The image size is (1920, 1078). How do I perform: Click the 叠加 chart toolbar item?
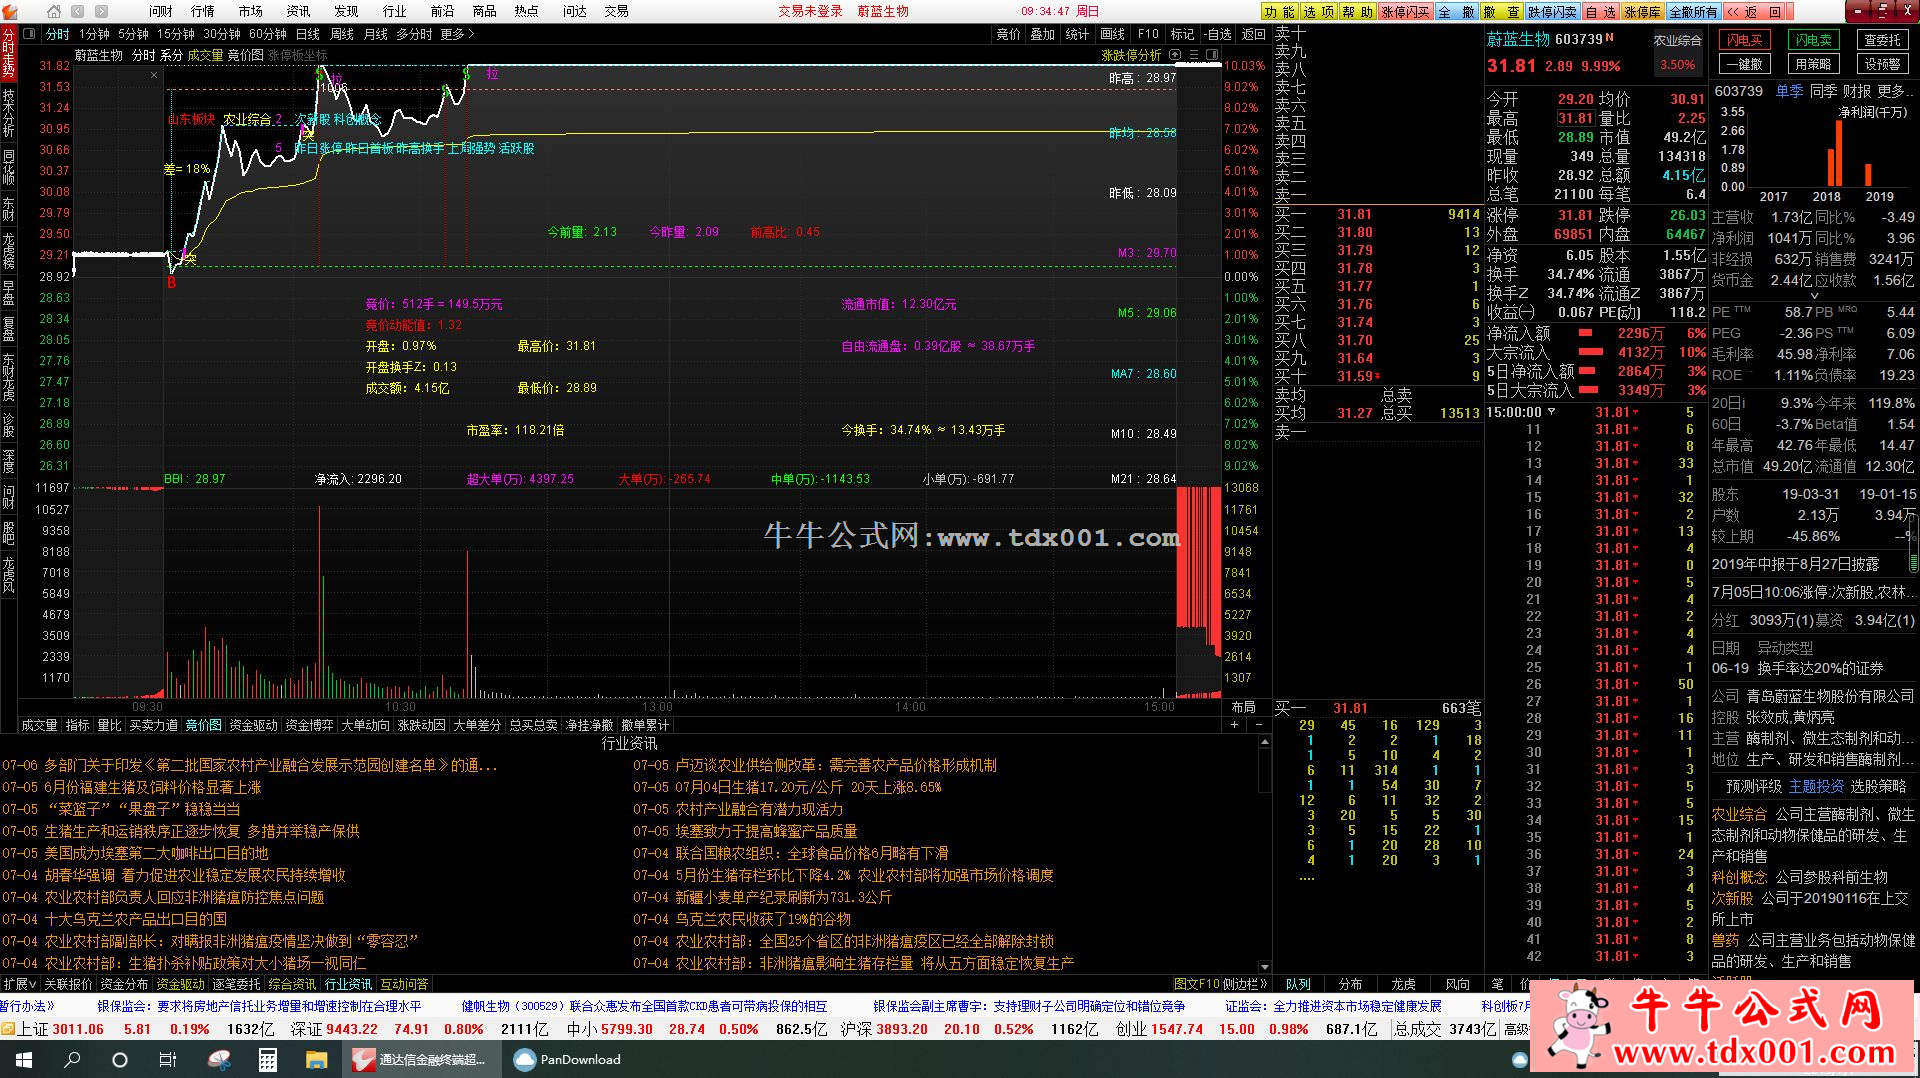click(x=1043, y=34)
